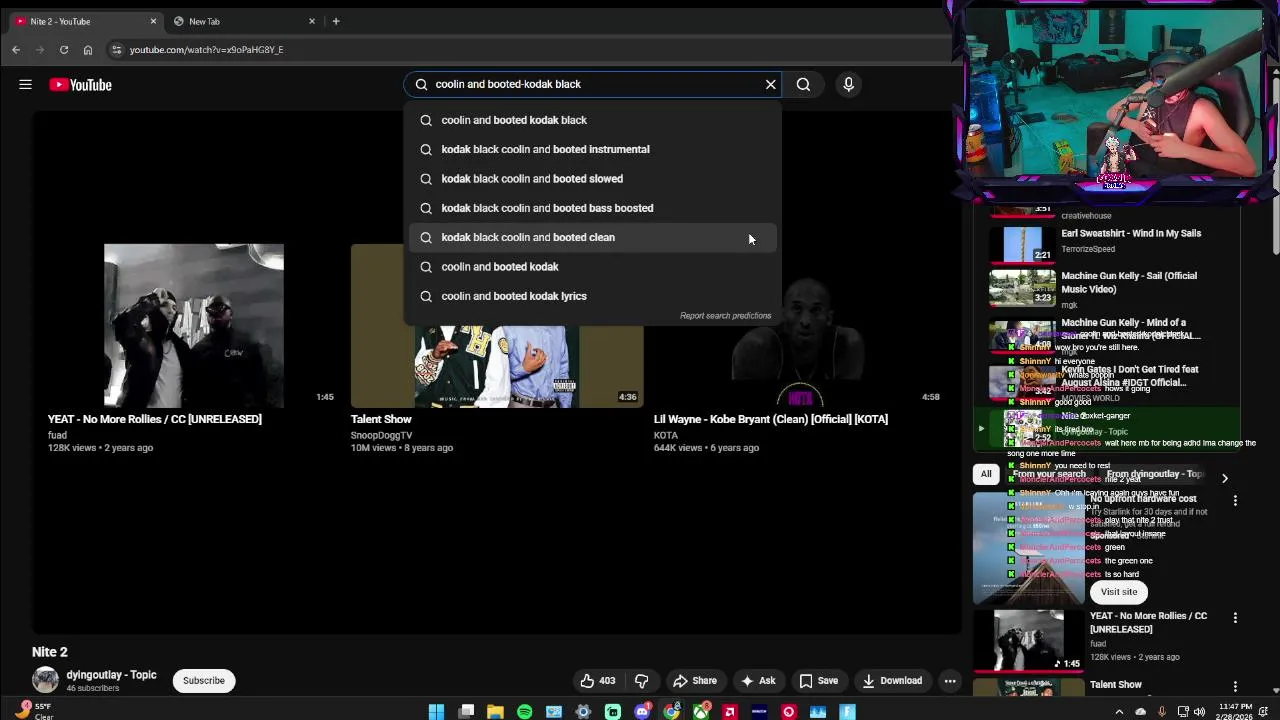Like the video with 403 likes
Image resolution: width=1280 pixels, height=720 pixels.
(x=598, y=681)
